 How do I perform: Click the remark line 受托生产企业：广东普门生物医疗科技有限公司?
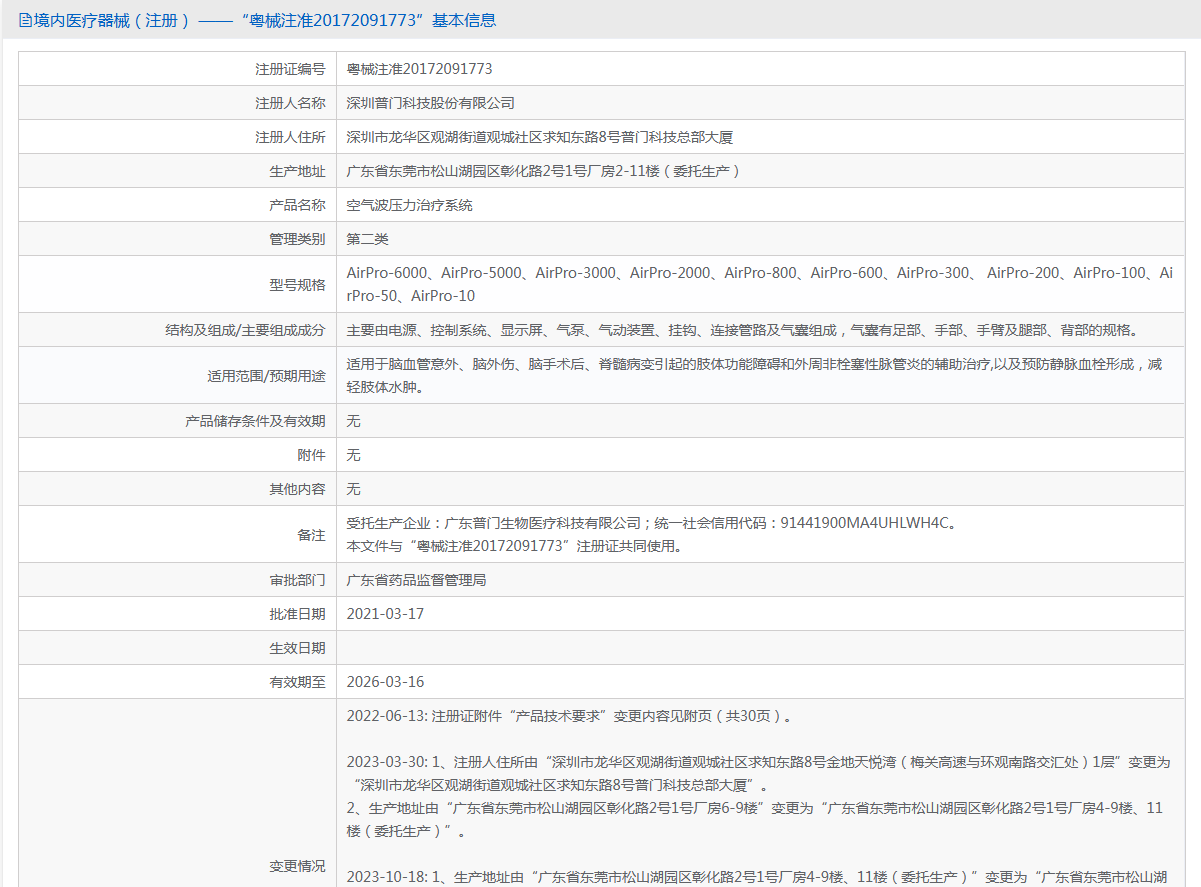[650, 523]
